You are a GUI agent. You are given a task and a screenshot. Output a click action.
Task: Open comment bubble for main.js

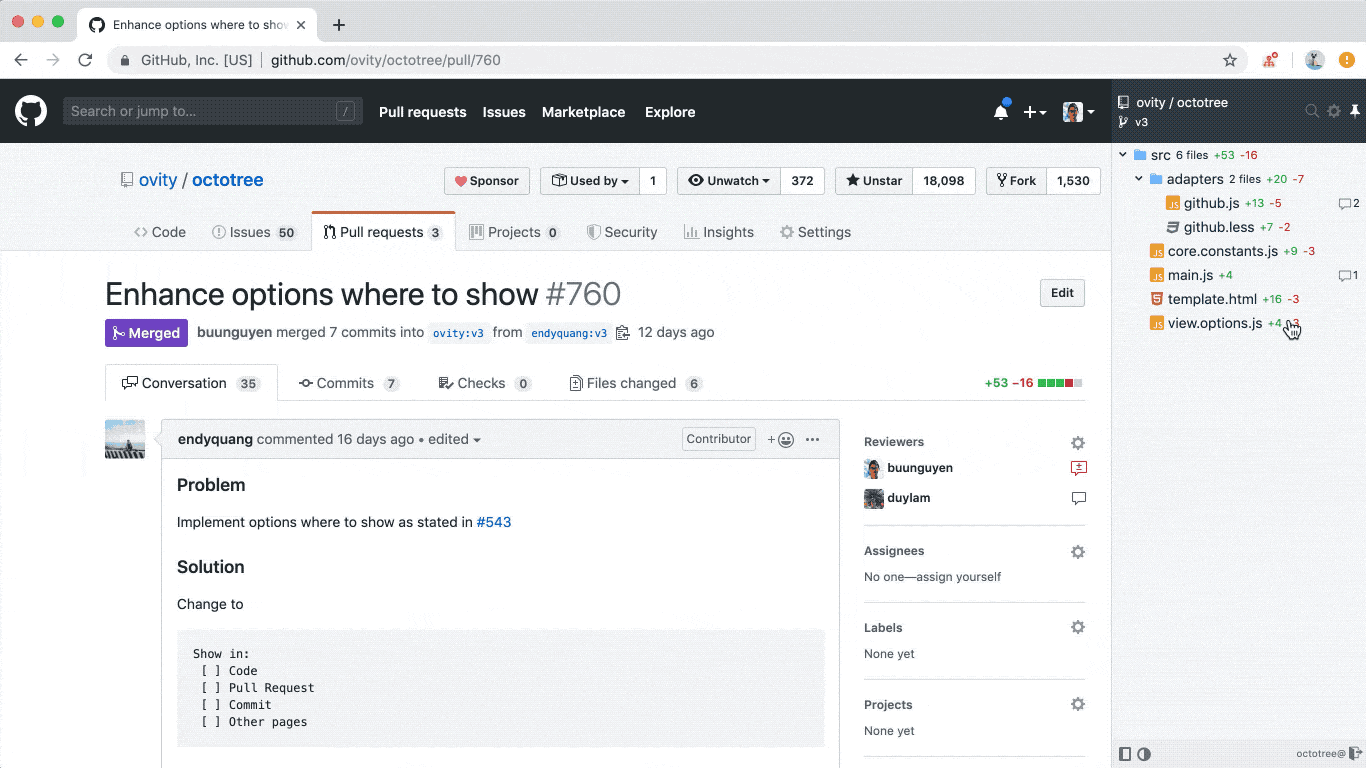coord(1348,275)
